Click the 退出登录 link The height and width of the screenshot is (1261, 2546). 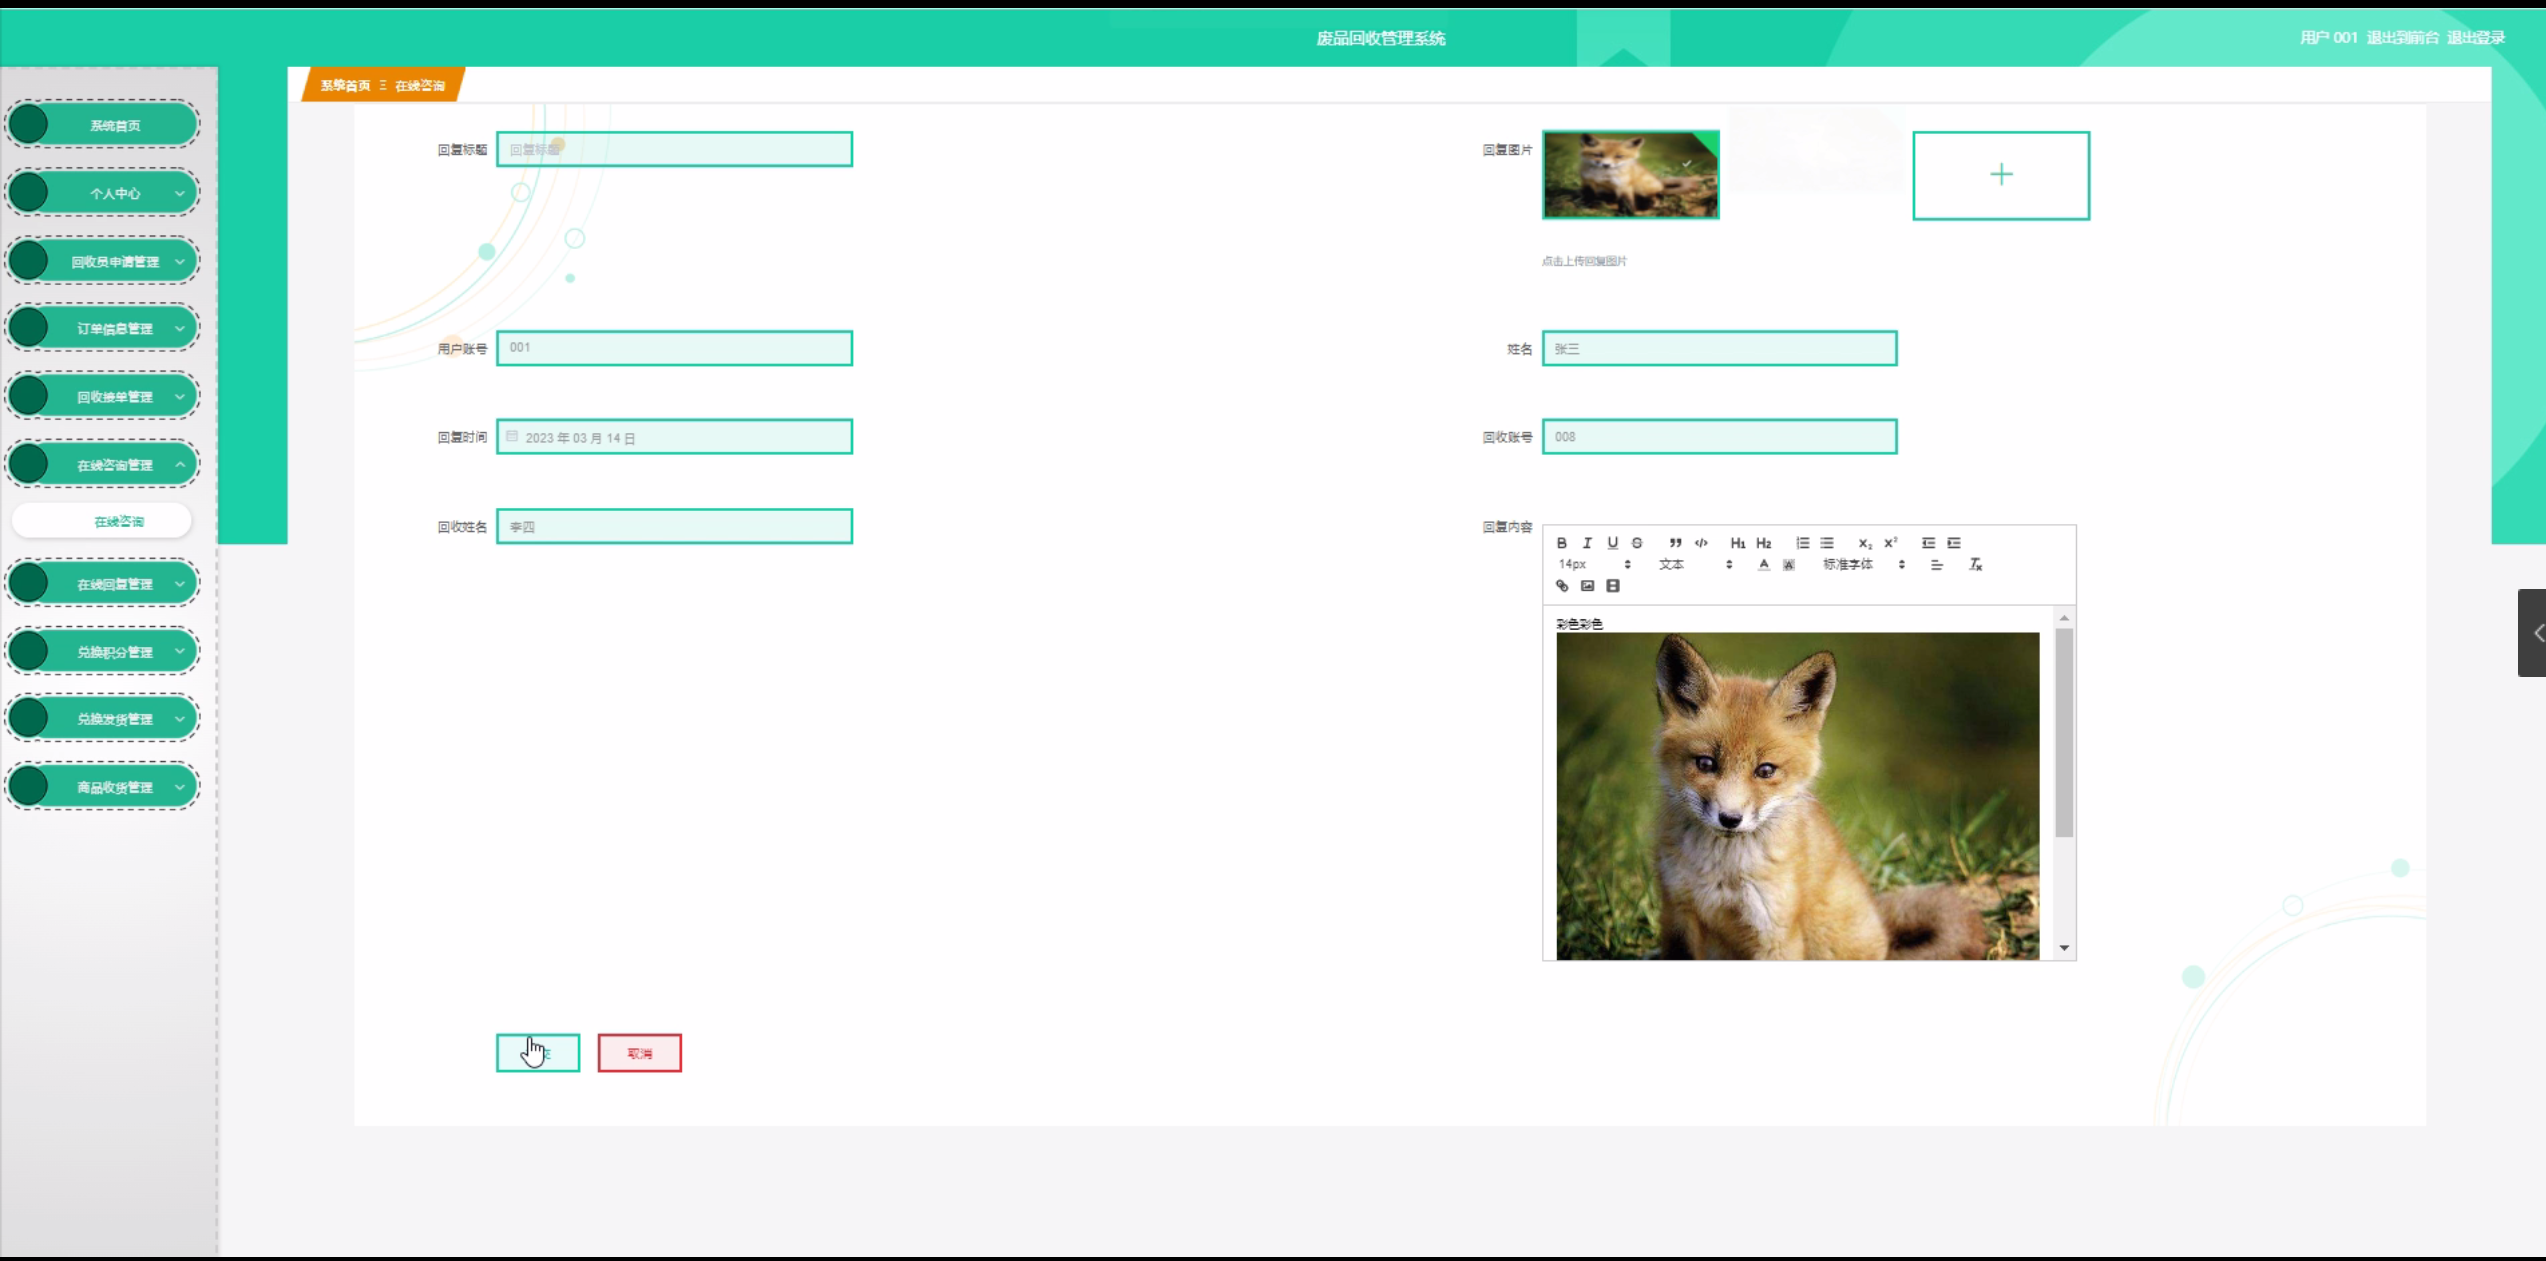click(2475, 38)
